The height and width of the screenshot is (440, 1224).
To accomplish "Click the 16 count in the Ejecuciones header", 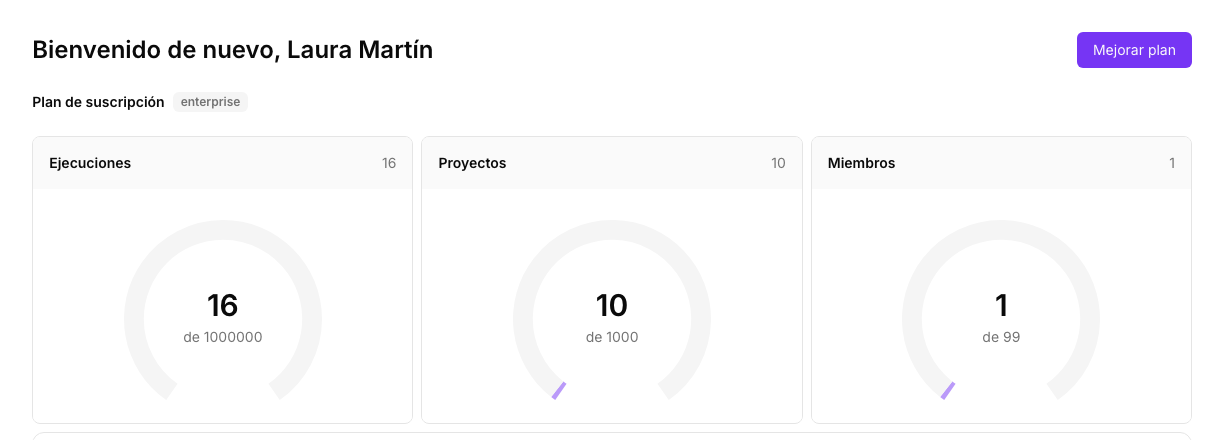I will (389, 163).
